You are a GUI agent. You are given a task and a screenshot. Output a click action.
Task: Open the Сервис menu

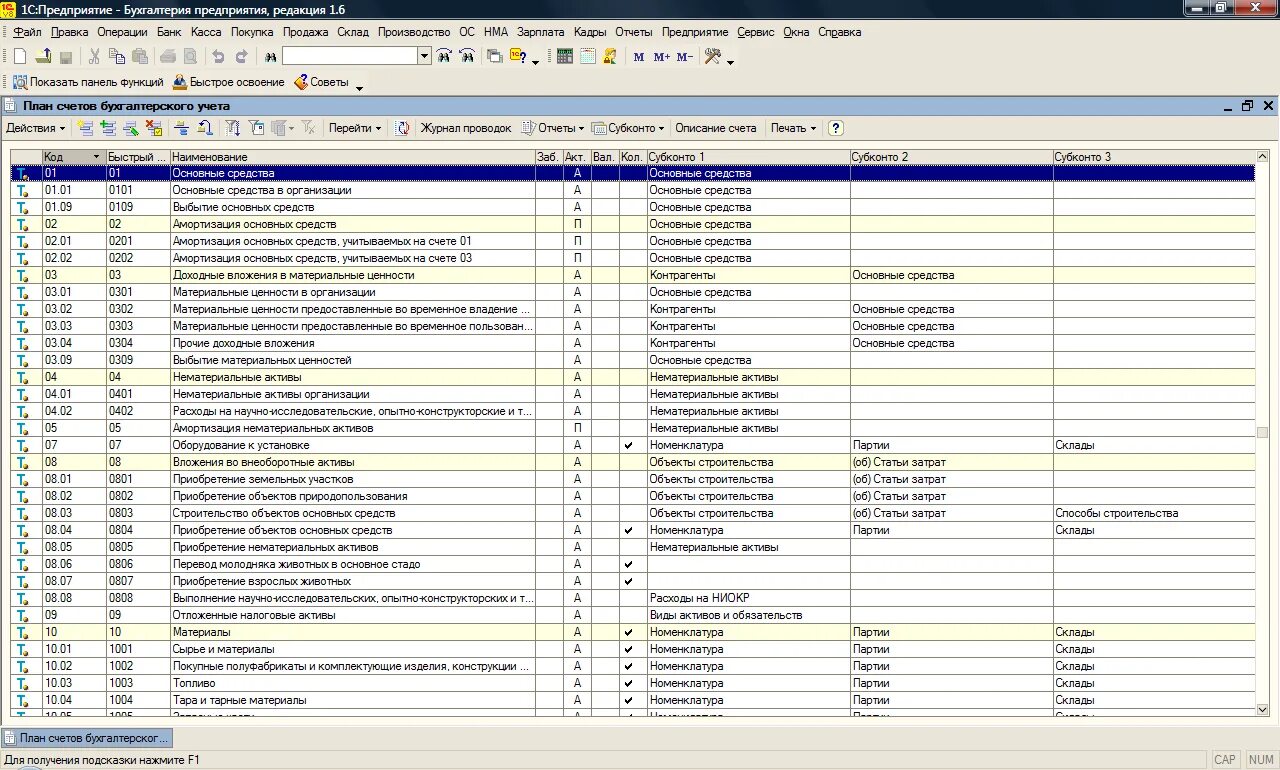[756, 32]
